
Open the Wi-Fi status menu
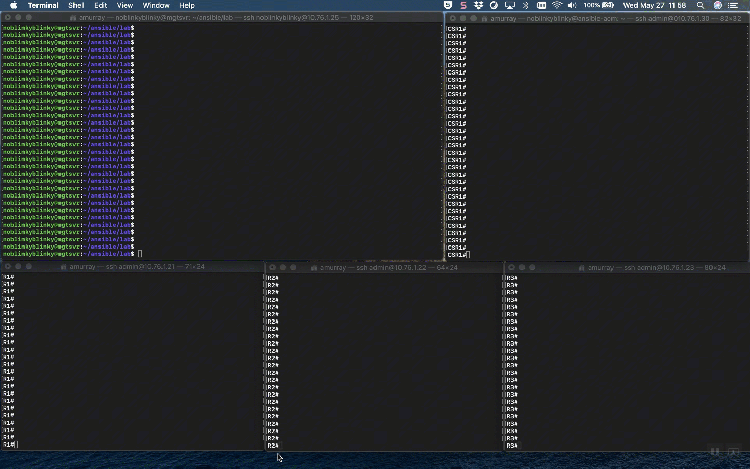pos(556,5)
